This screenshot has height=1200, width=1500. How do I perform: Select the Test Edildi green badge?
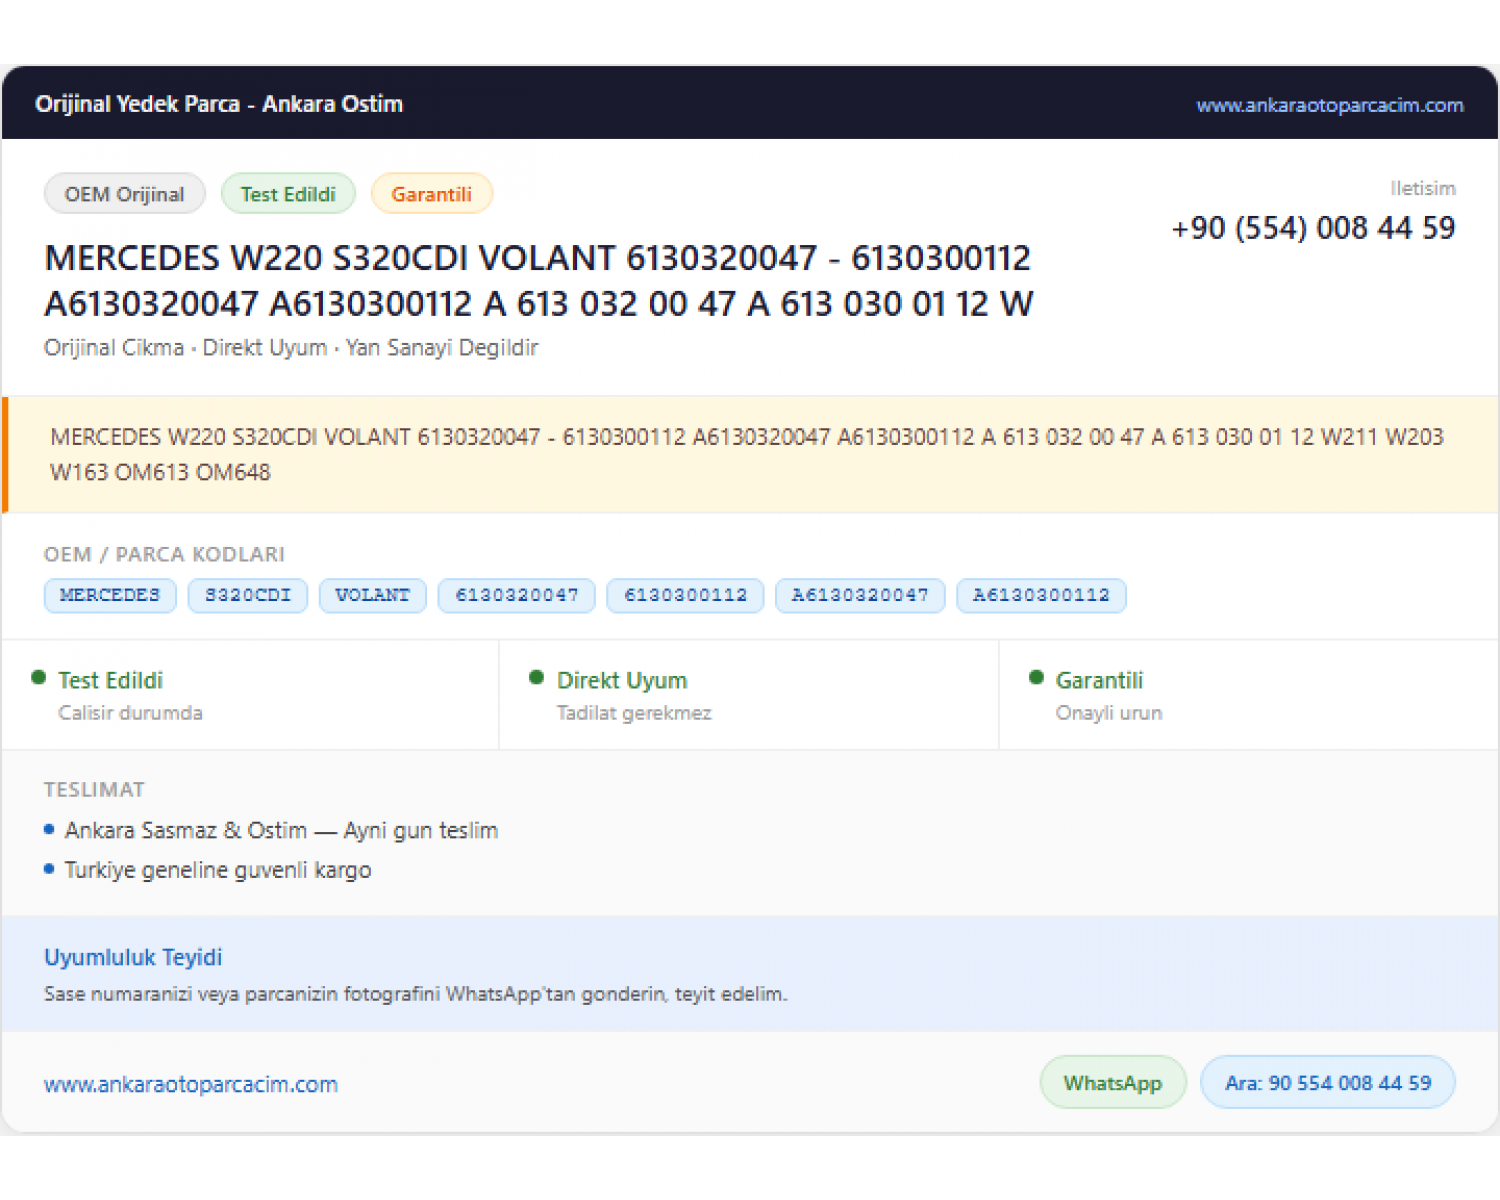click(x=288, y=194)
